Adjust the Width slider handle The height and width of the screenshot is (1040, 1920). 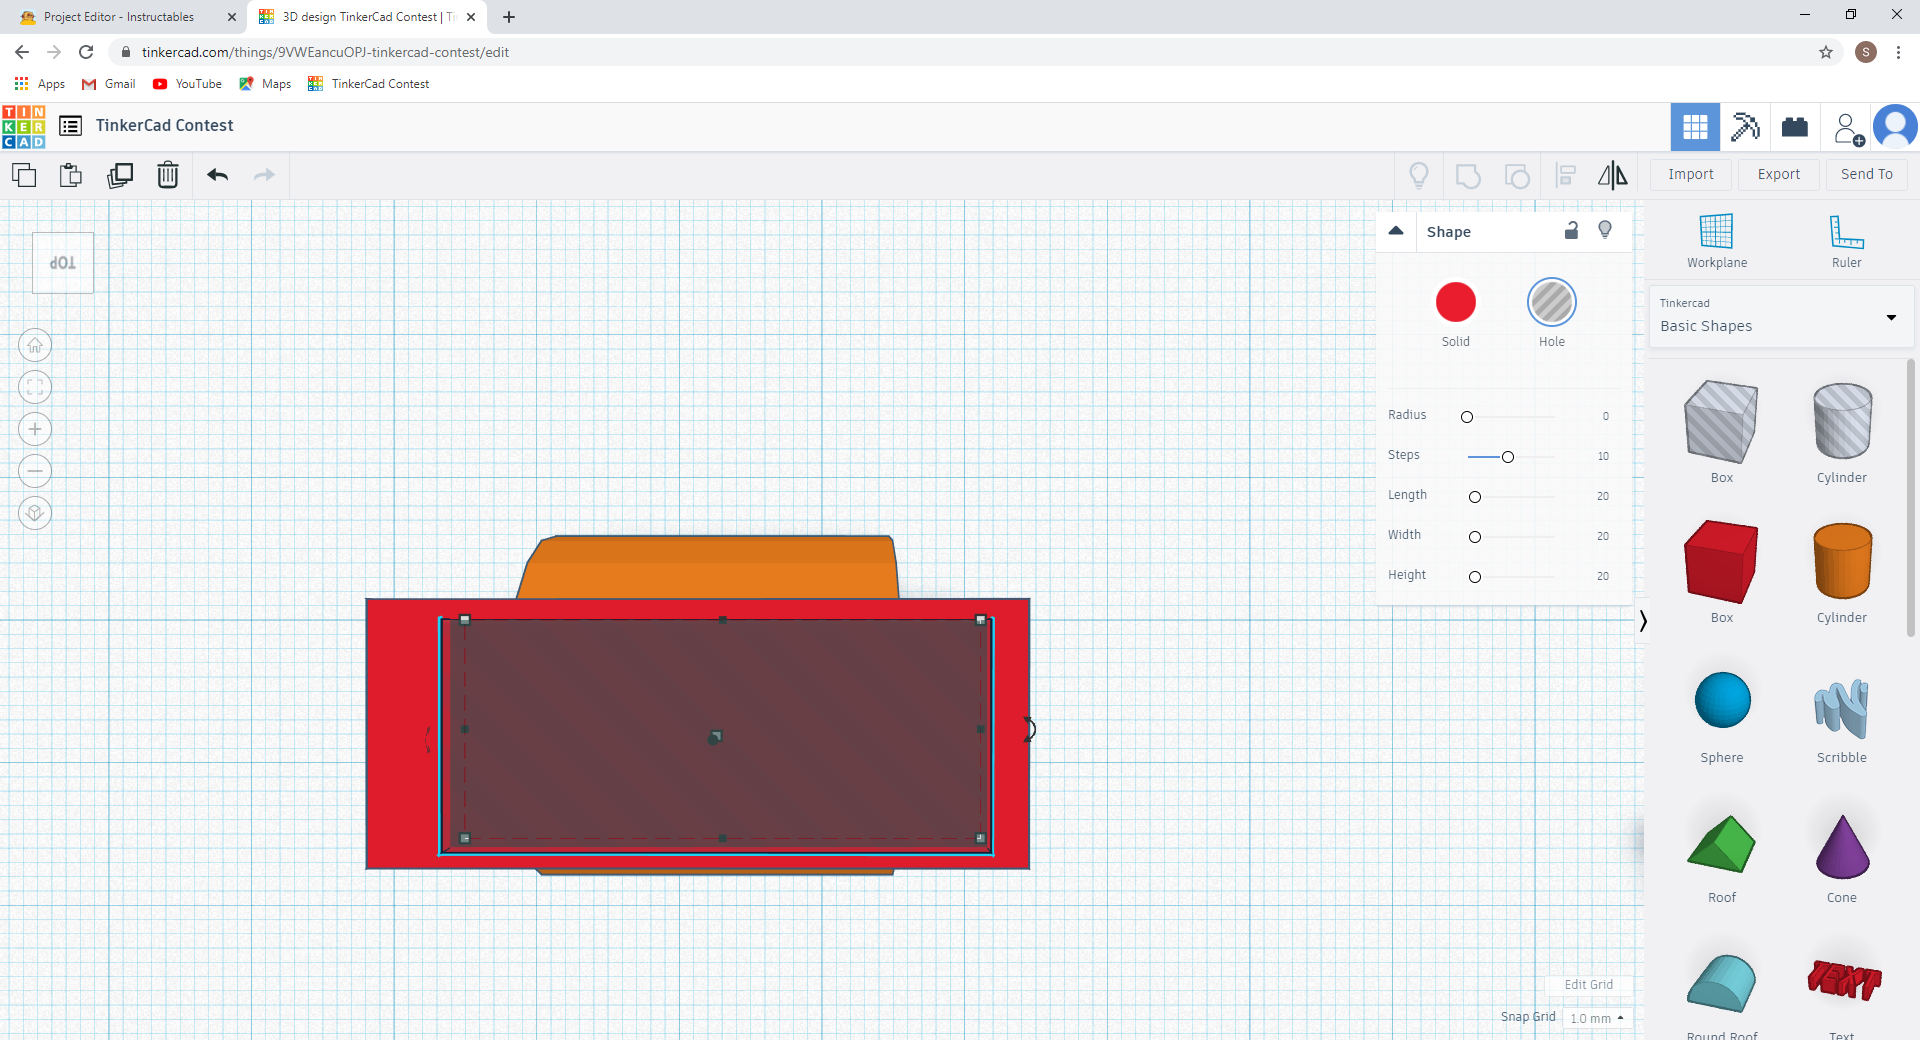click(x=1475, y=537)
